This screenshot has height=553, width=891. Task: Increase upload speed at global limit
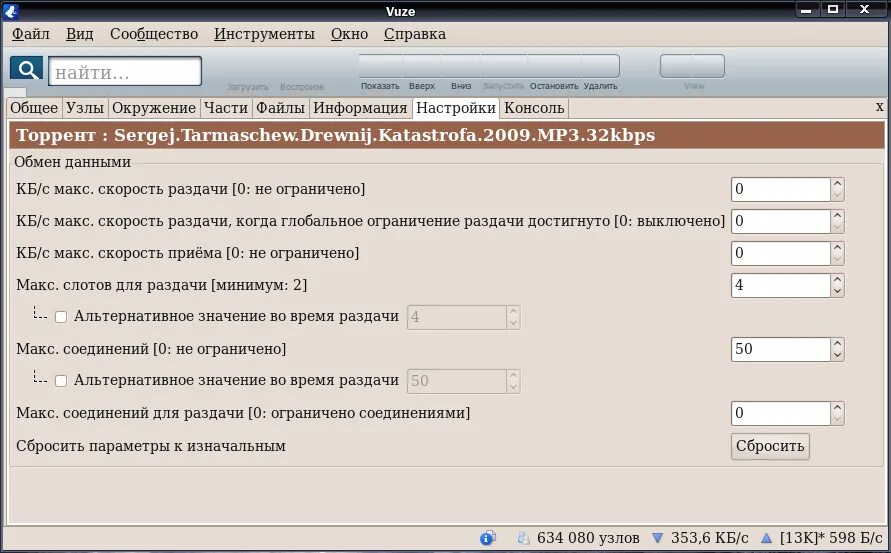click(x=837, y=215)
